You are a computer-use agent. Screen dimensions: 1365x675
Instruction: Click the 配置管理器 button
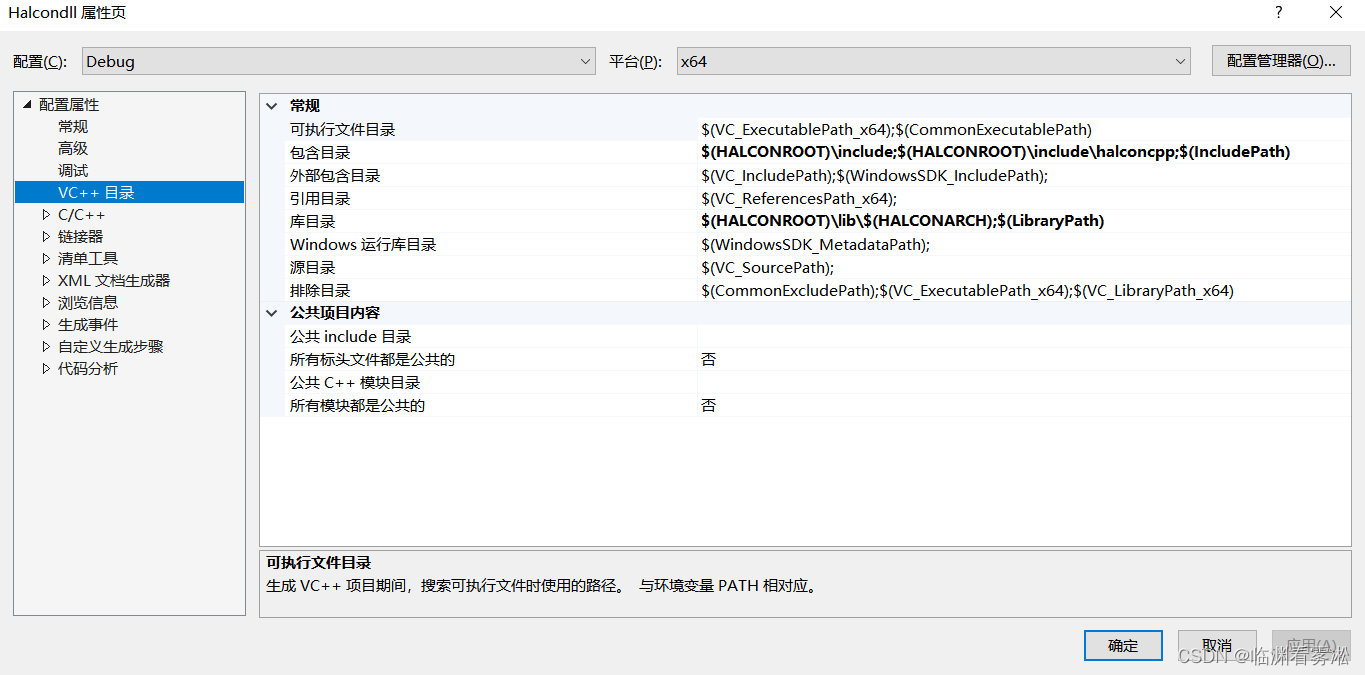click(x=1280, y=60)
